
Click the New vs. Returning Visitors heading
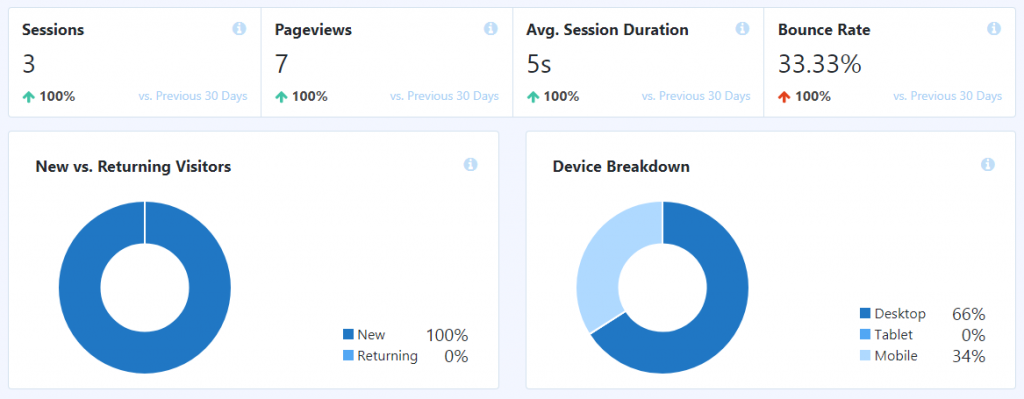133,167
